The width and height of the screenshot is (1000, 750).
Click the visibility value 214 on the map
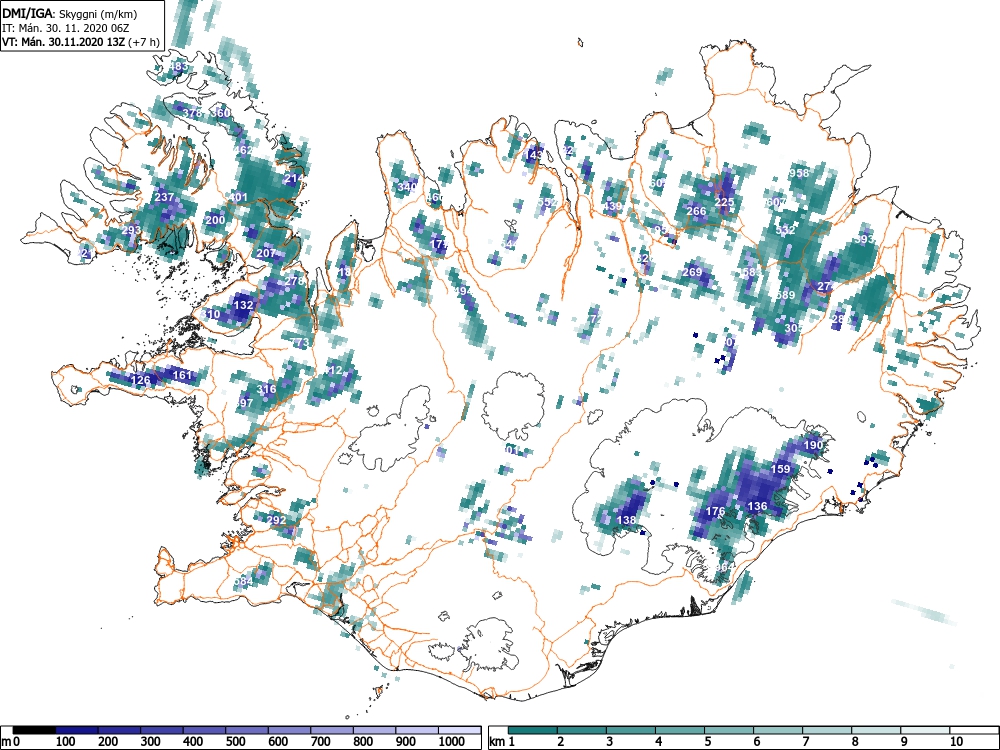(x=293, y=178)
